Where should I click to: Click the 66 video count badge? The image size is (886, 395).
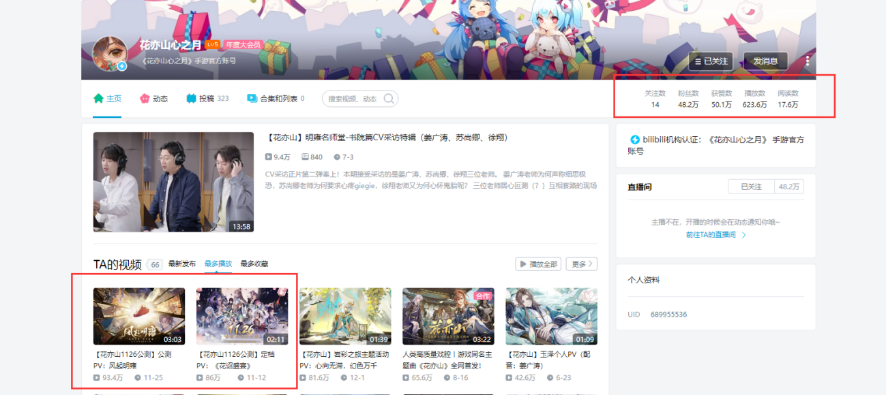click(155, 264)
